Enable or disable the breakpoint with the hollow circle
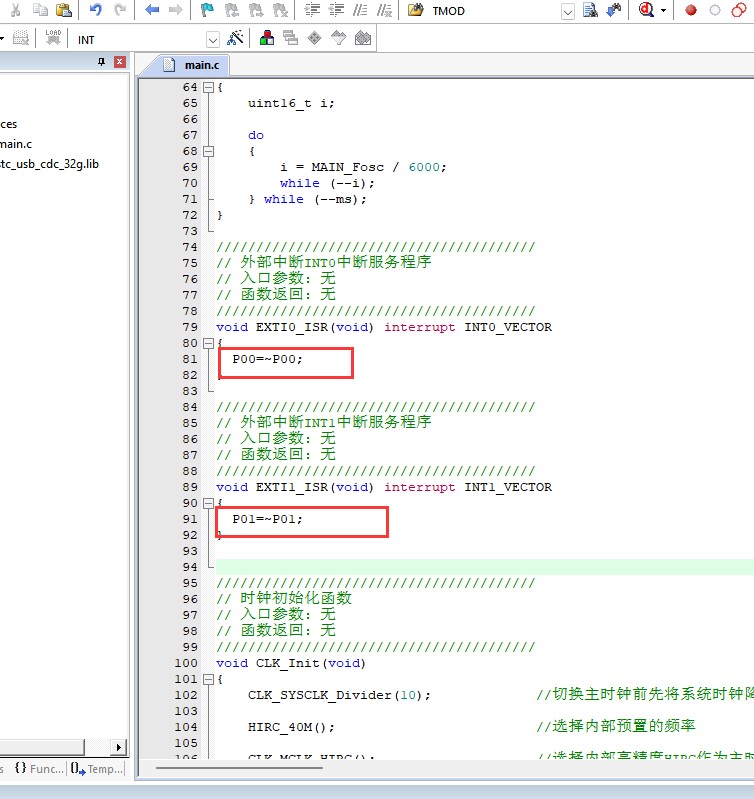 tap(715, 10)
